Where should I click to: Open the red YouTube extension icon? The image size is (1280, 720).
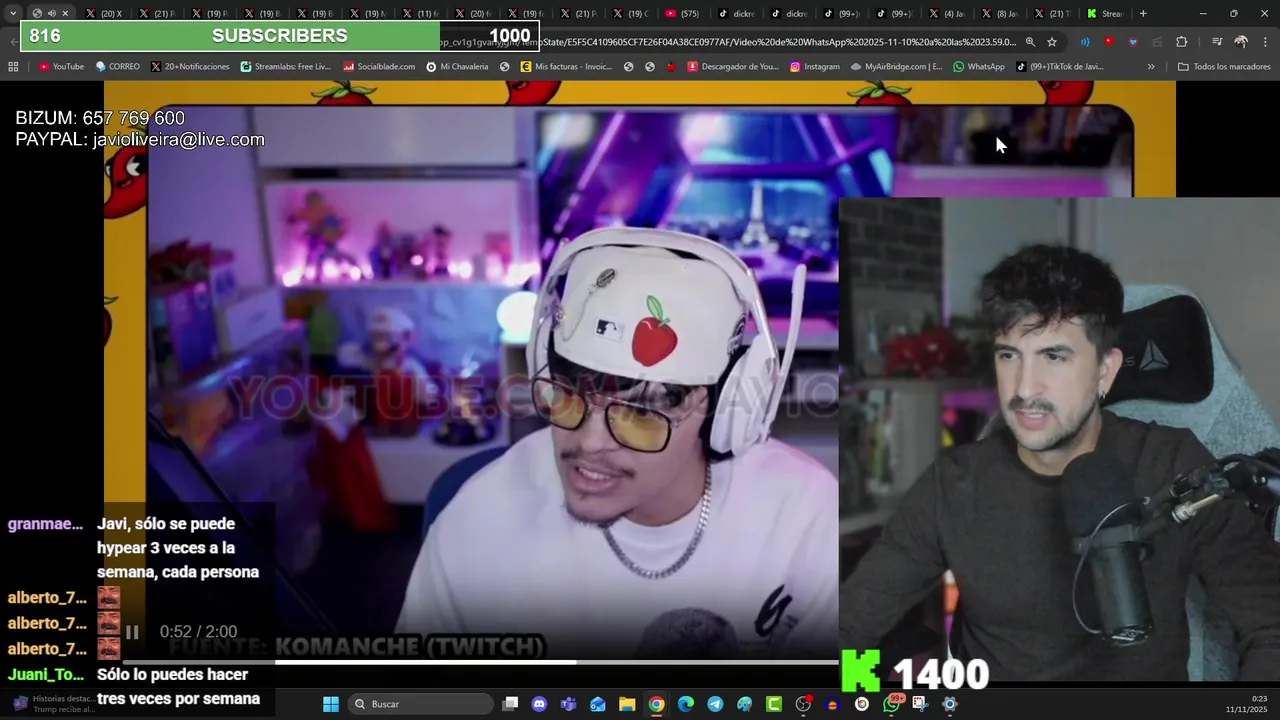click(x=1109, y=42)
